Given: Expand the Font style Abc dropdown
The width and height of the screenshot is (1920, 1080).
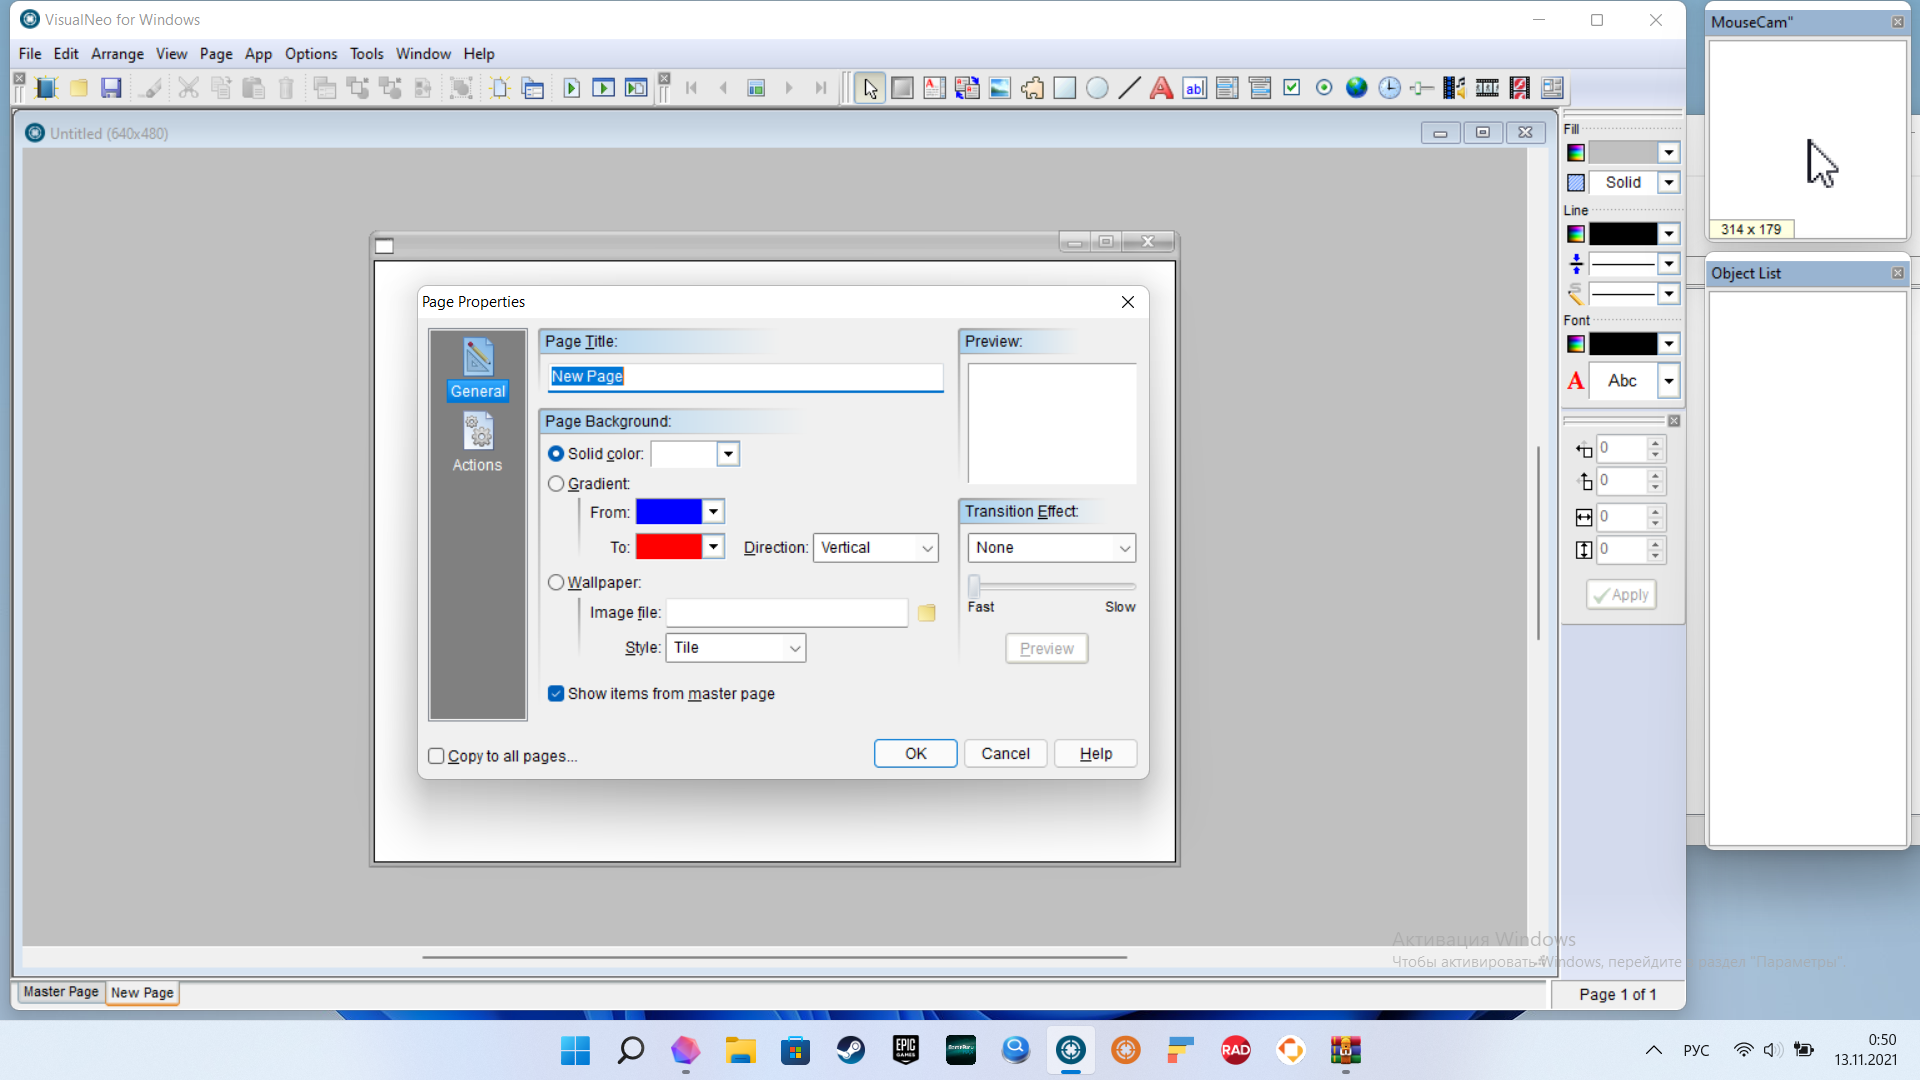Looking at the screenshot, I should pos(1669,381).
